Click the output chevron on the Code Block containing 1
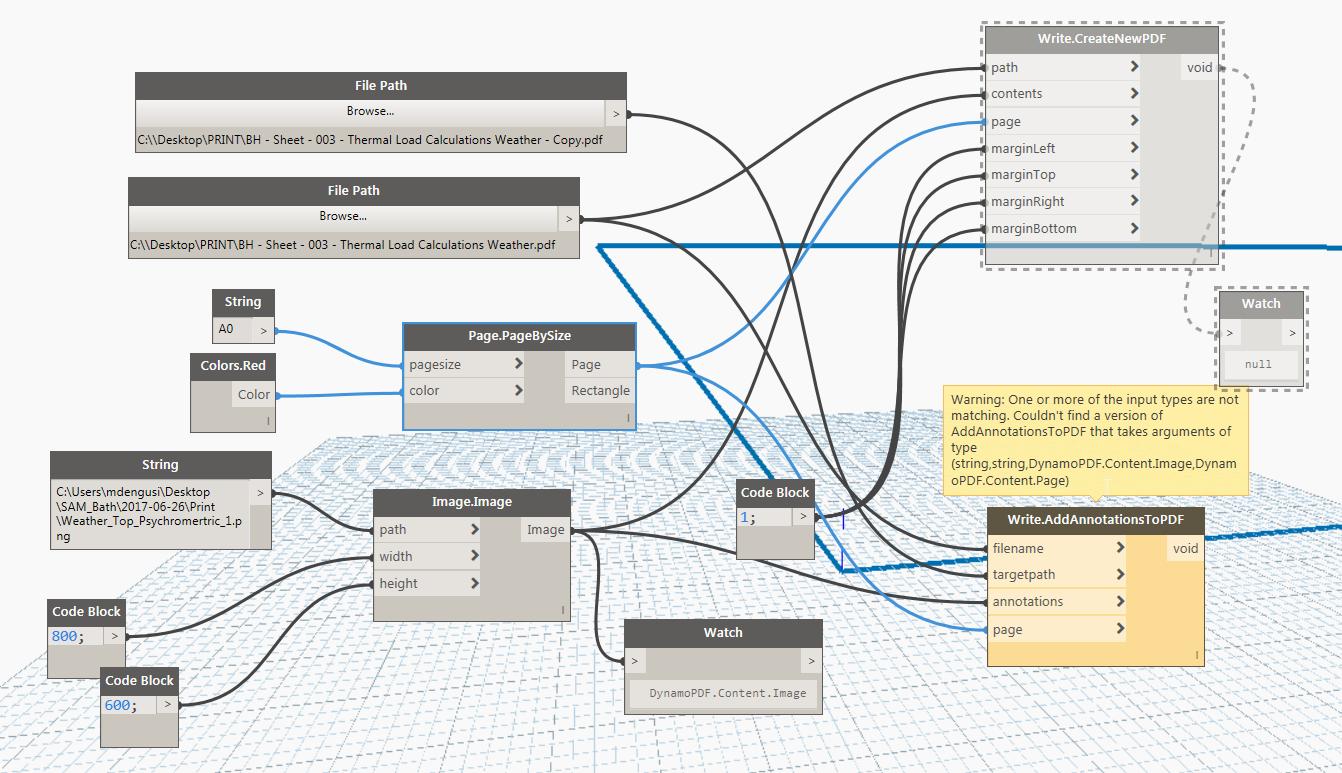Image resolution: width=1342 pixels, height=773 pixels. tap(804, 516)
